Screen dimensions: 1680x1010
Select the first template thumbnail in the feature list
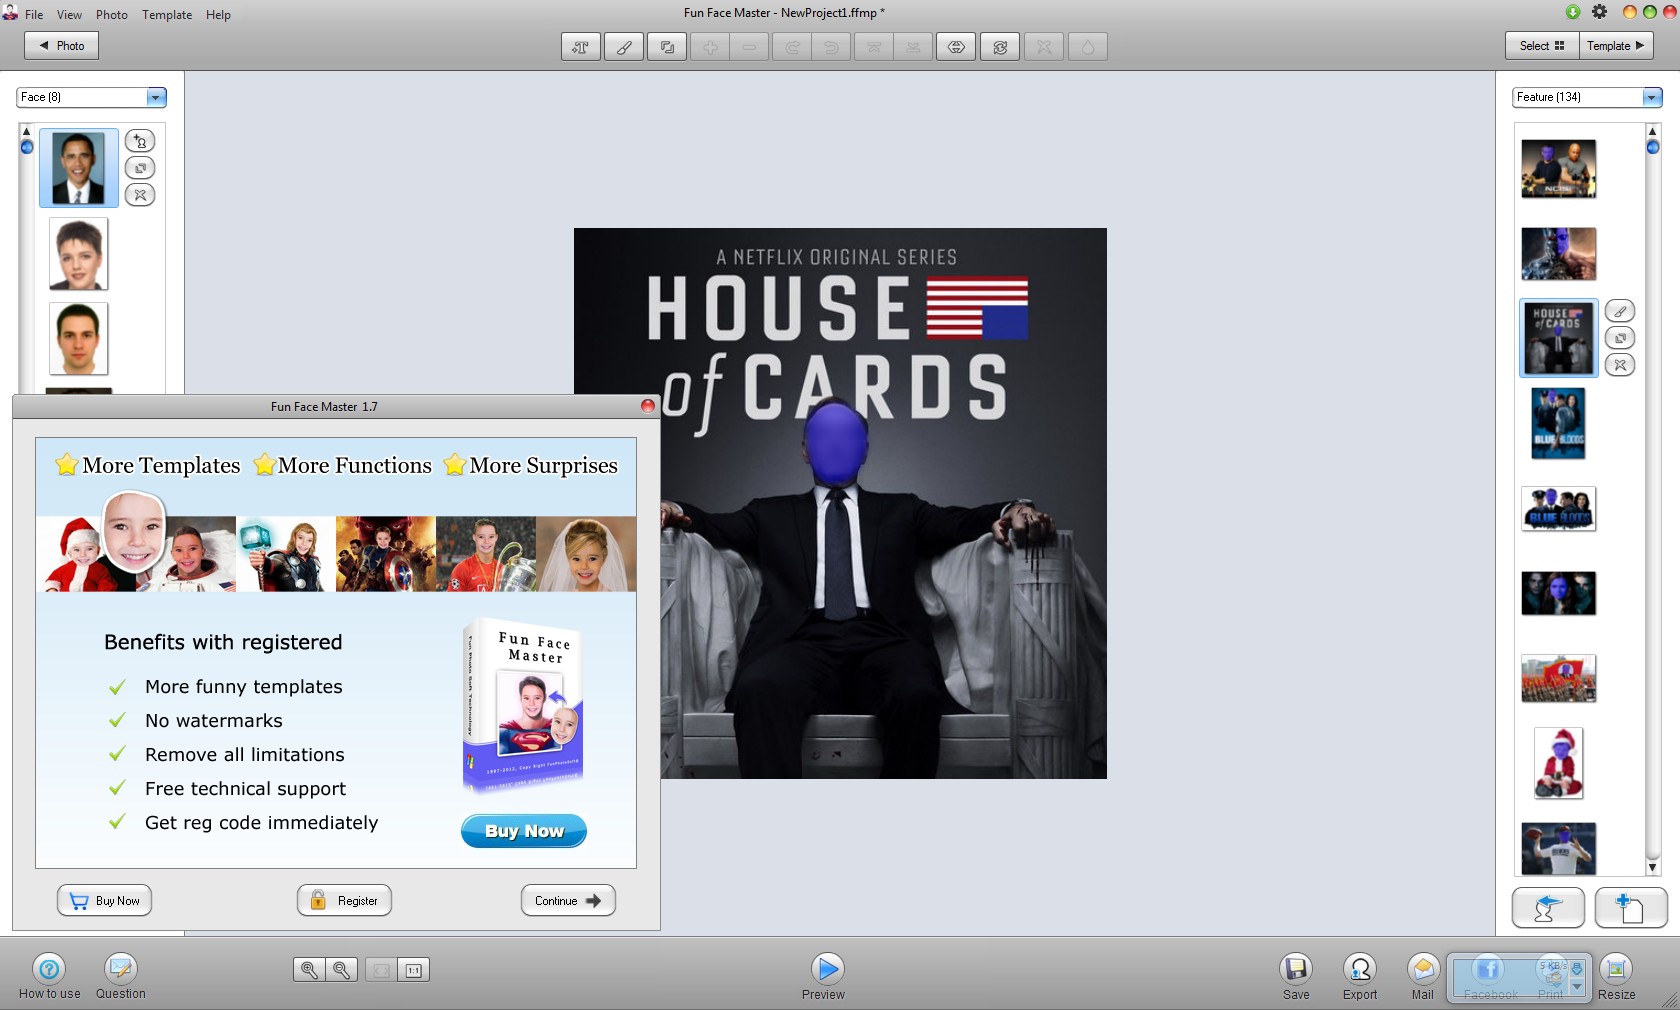pyautogui.click(x=1558, y=169)
